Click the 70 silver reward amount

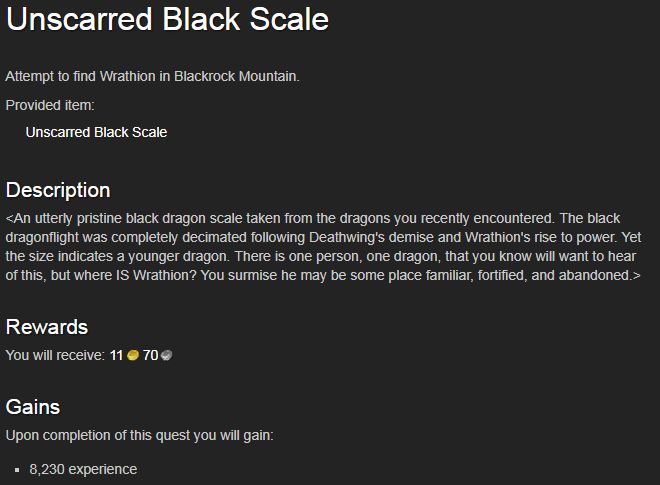coord(150,355)
